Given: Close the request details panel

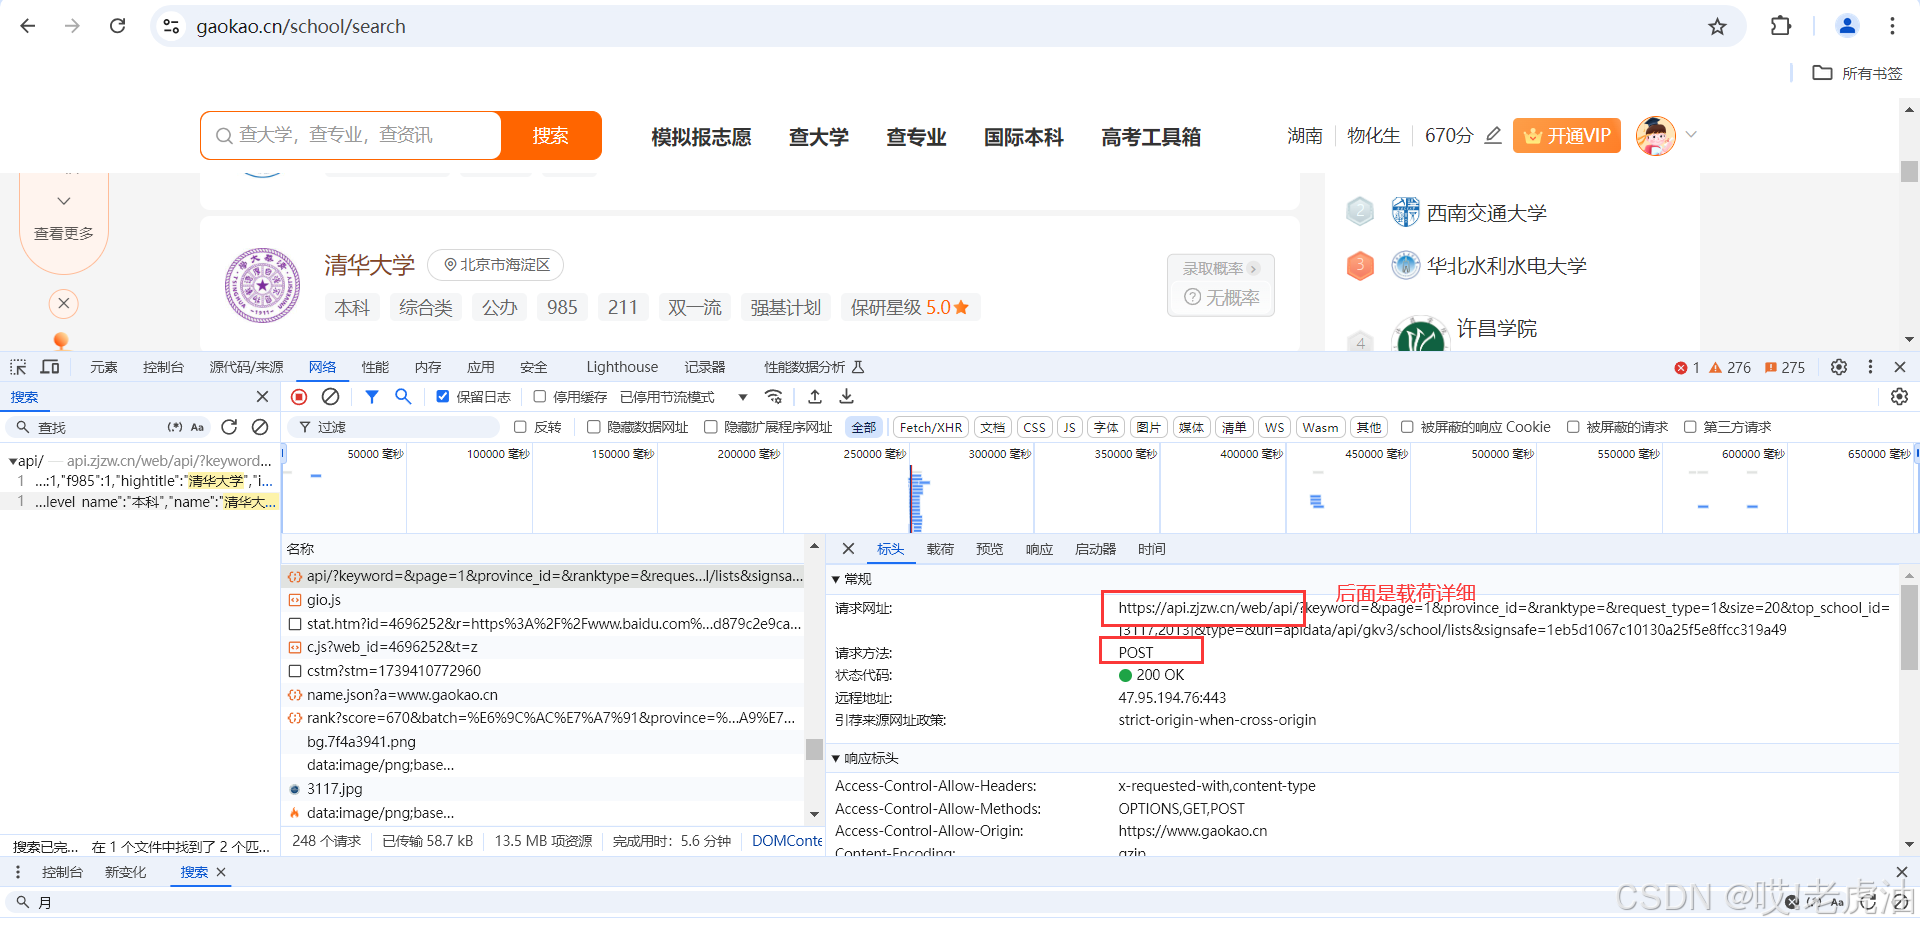Looking at the screenshot, I should click(x=848, y=549).
